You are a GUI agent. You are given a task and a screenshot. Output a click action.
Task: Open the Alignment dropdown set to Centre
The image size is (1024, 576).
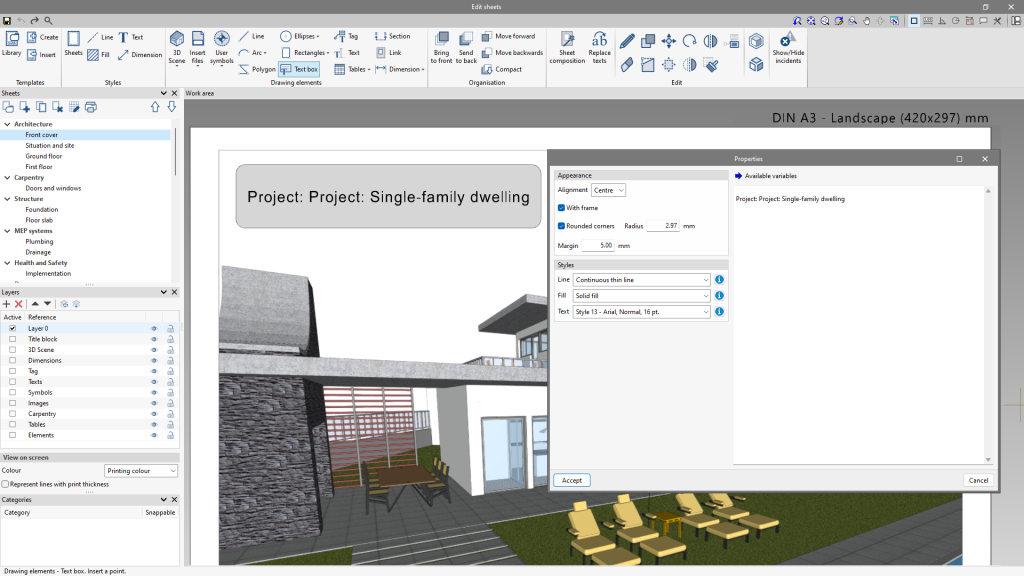(608, 190)
